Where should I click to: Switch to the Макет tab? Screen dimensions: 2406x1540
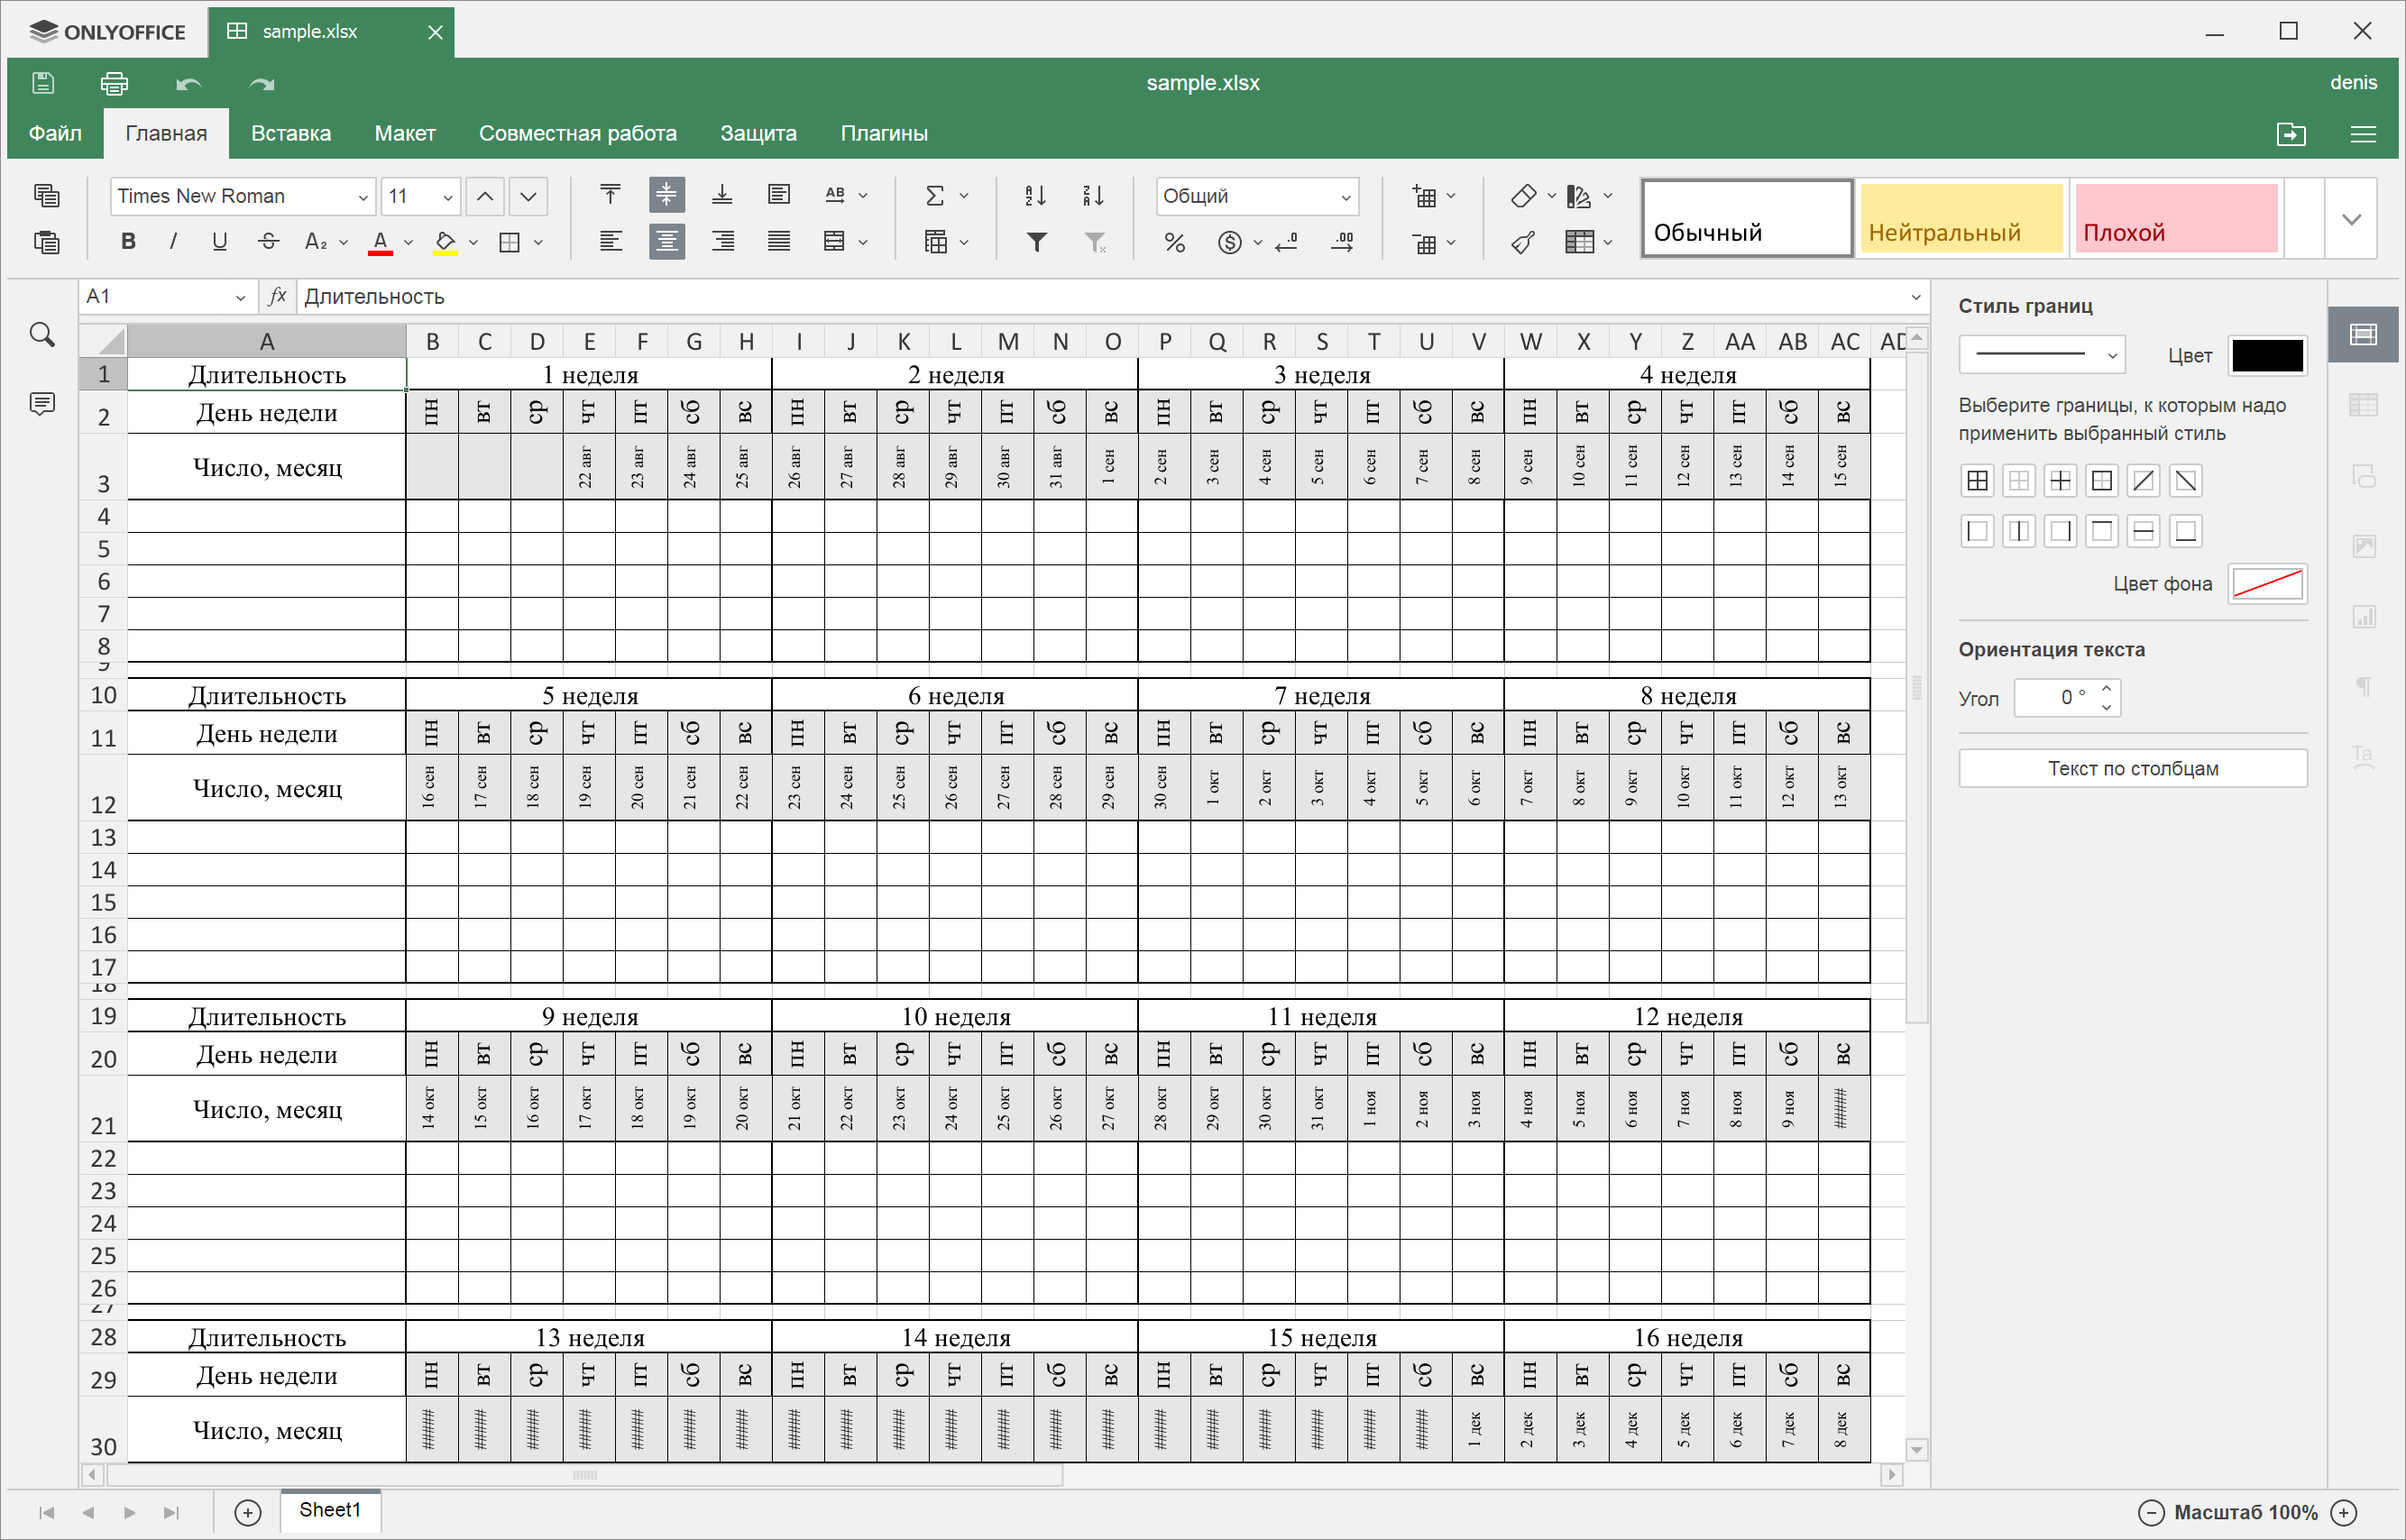click(405, 134)
